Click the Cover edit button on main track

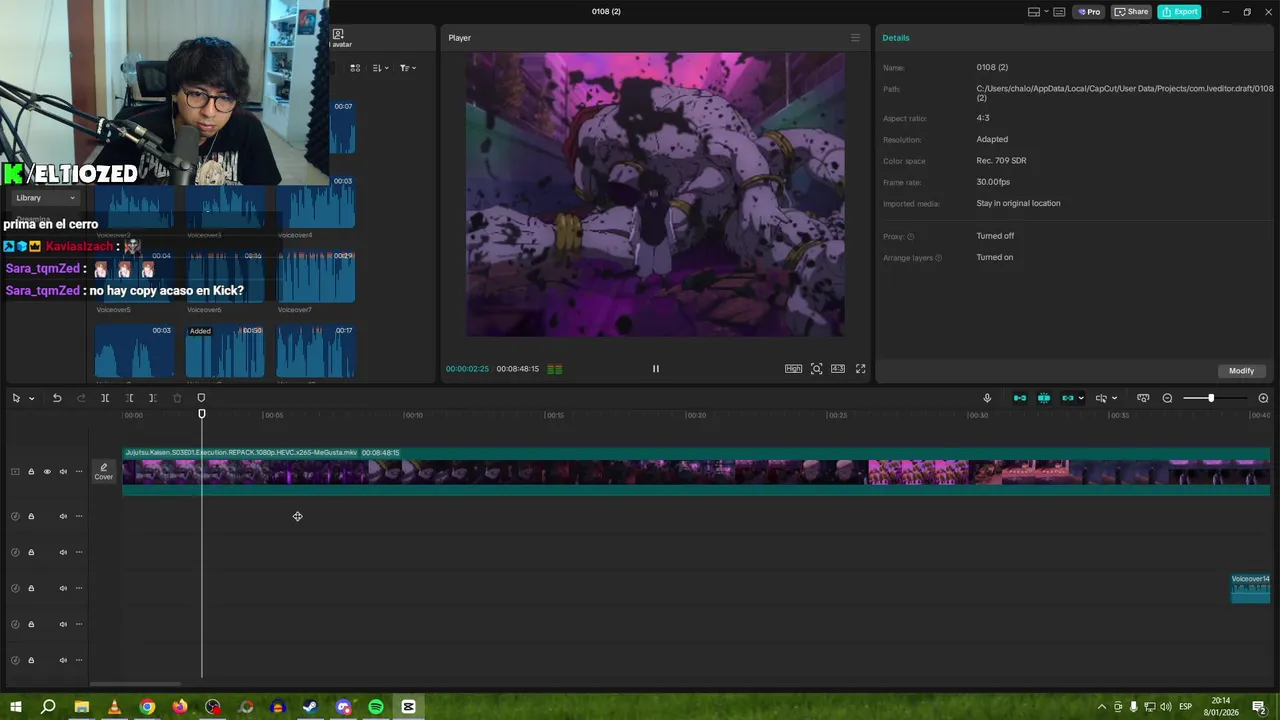coord(104,471)
